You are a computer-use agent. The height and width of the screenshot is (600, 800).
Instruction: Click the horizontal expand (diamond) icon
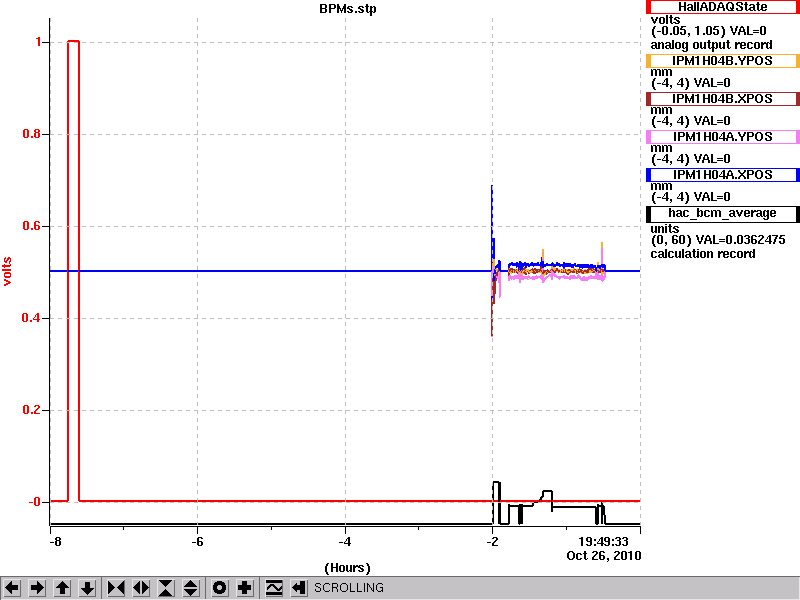(141, 588)
